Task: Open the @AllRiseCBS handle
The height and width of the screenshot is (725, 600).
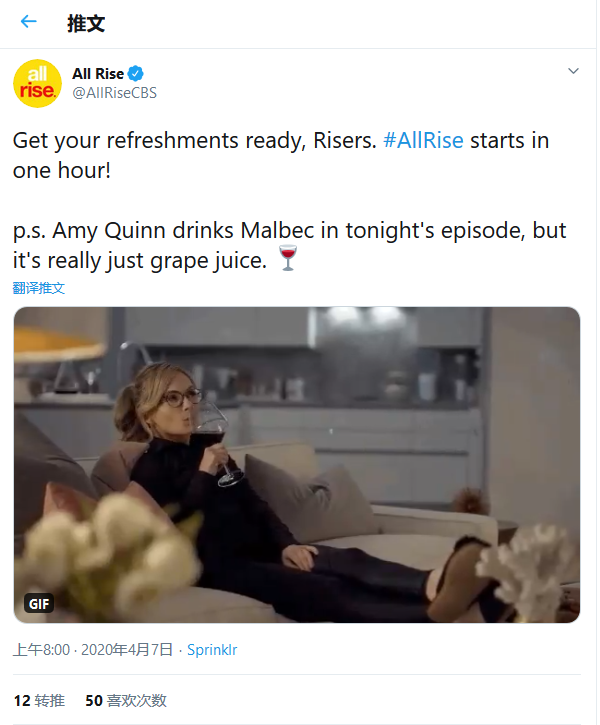Action: point(115,93)
